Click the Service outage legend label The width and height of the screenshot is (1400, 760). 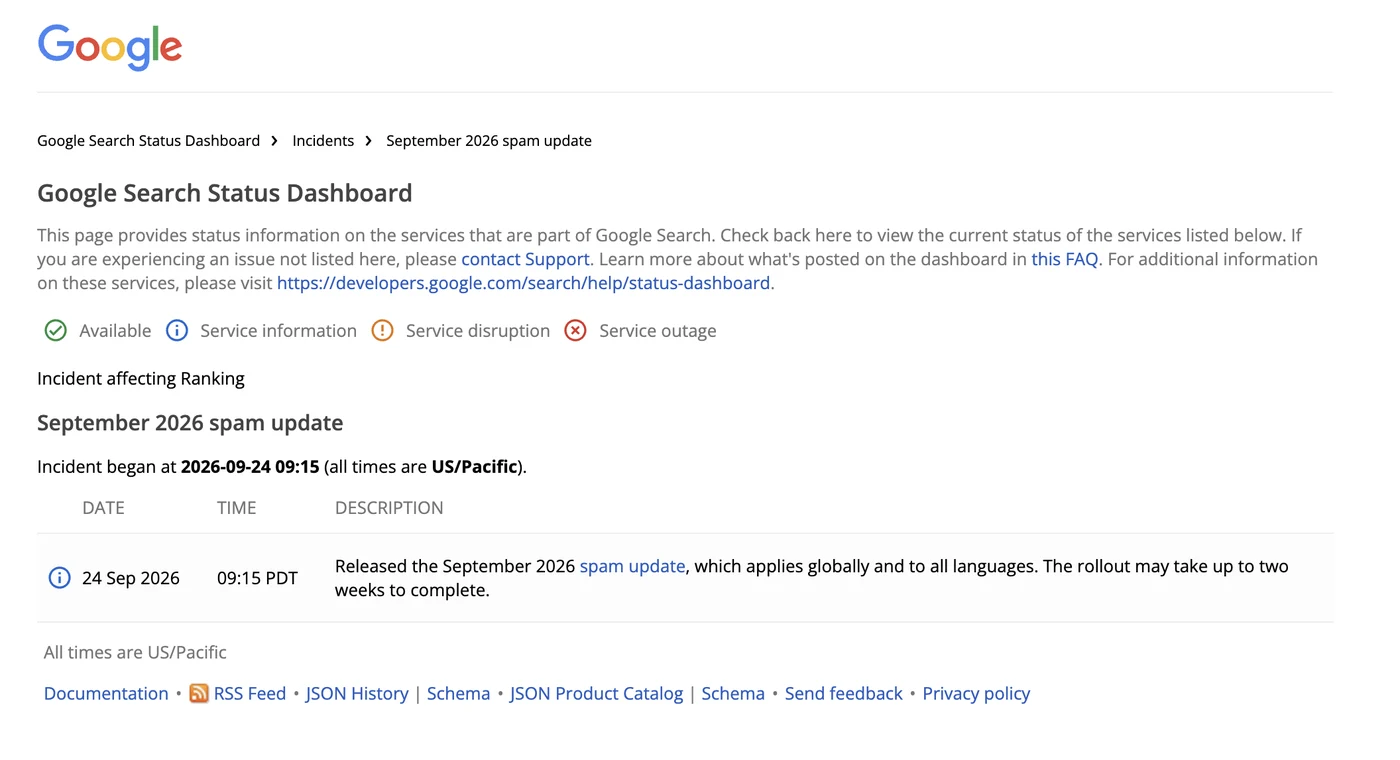pos(658,331)
